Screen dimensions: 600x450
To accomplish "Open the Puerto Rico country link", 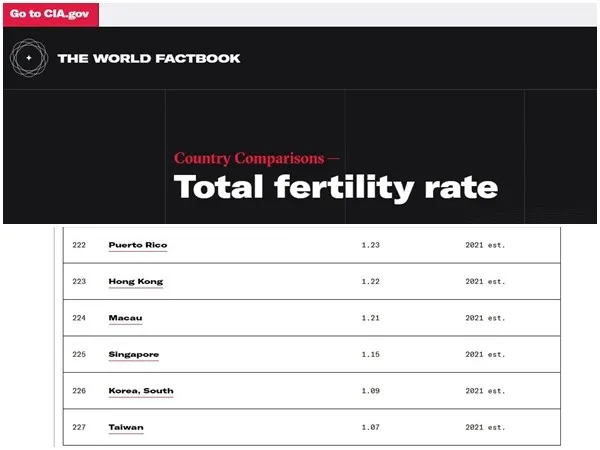I will 138,245.
